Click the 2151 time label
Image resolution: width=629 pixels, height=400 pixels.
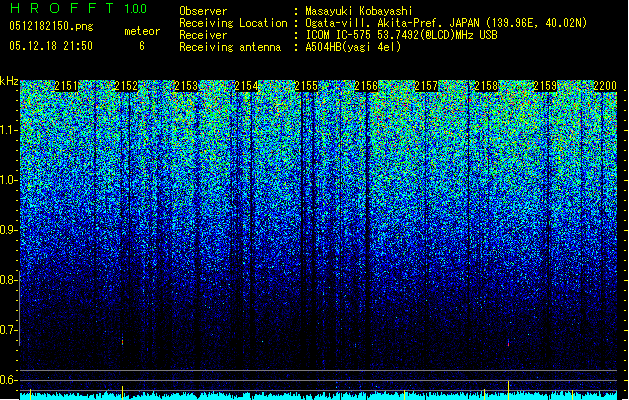point(67,86)
